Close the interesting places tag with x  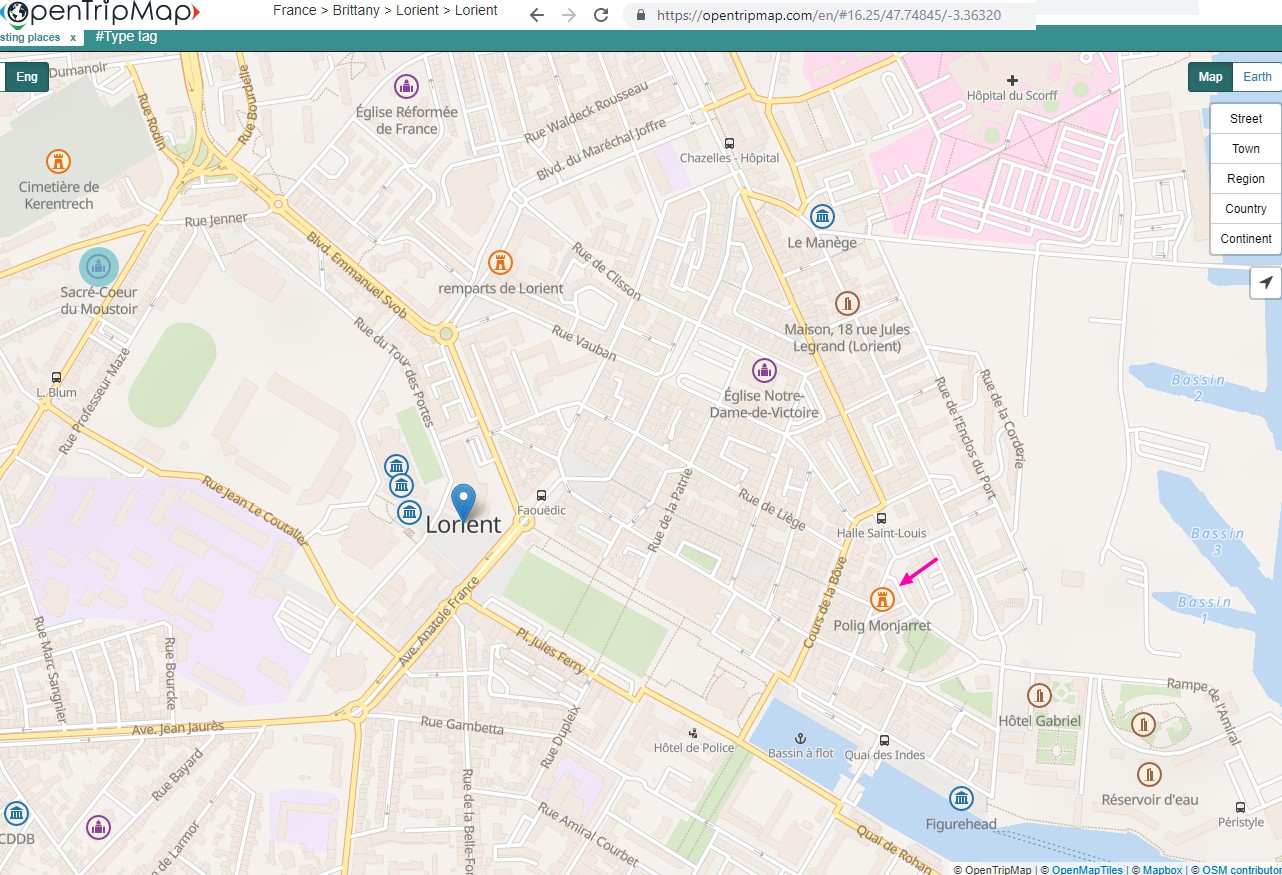tap(73, 38)
